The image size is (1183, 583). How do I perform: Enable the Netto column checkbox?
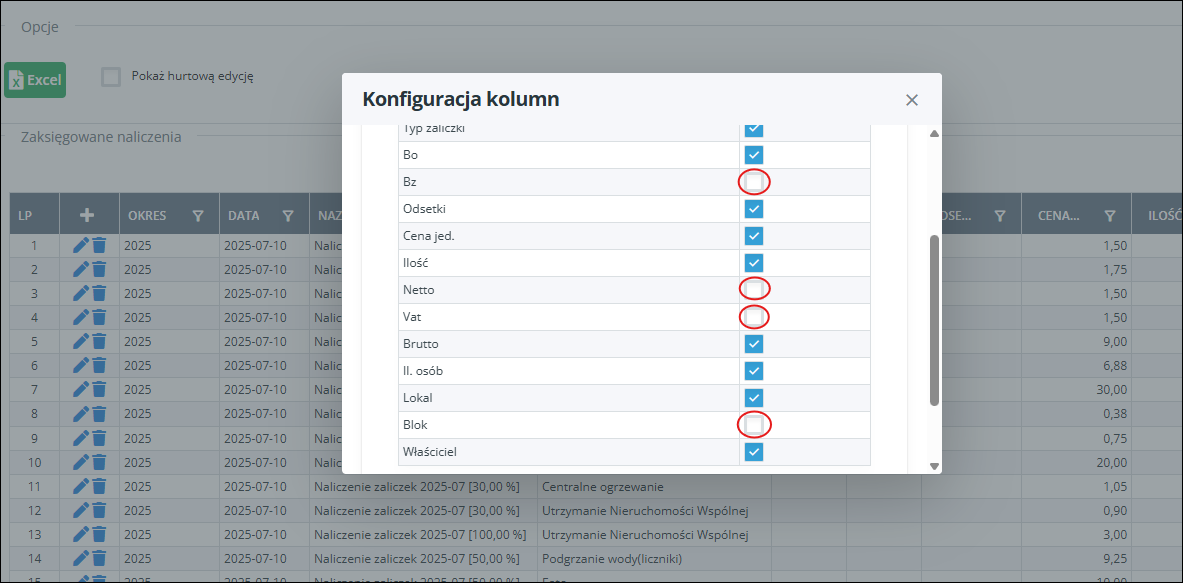pos(754,290)
